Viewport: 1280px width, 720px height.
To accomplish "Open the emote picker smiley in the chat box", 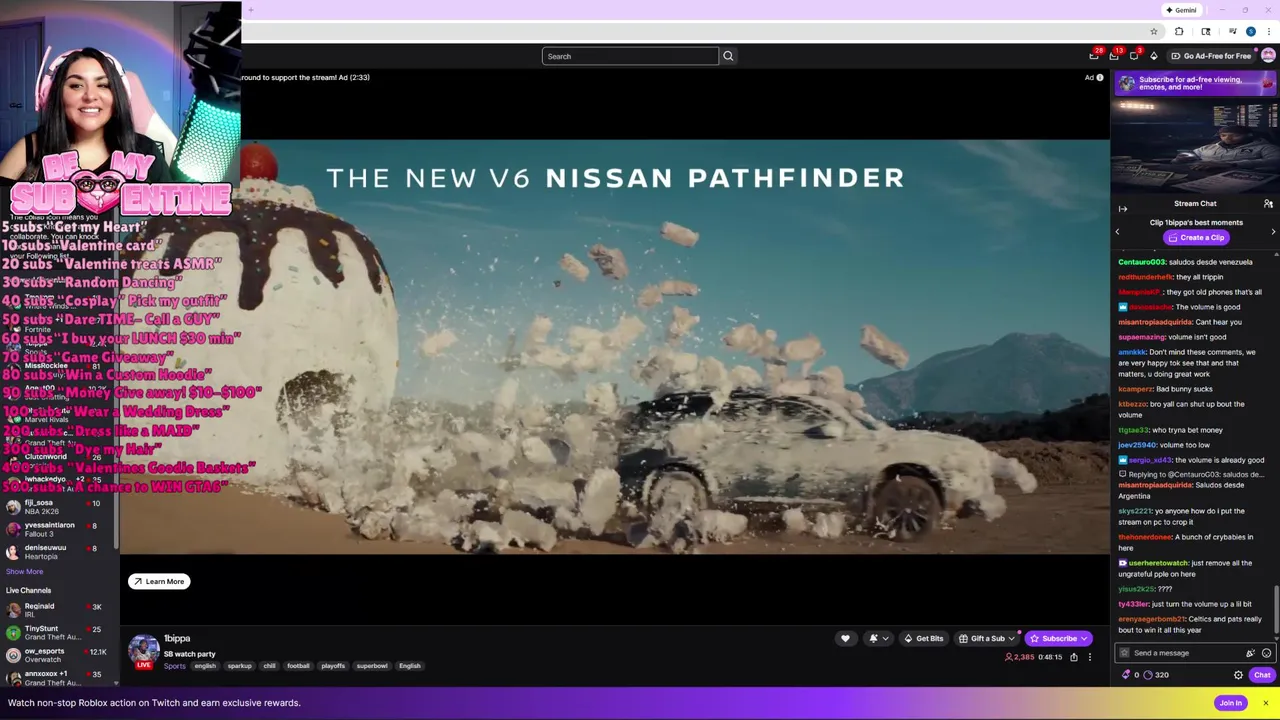I will [1266, 653].
